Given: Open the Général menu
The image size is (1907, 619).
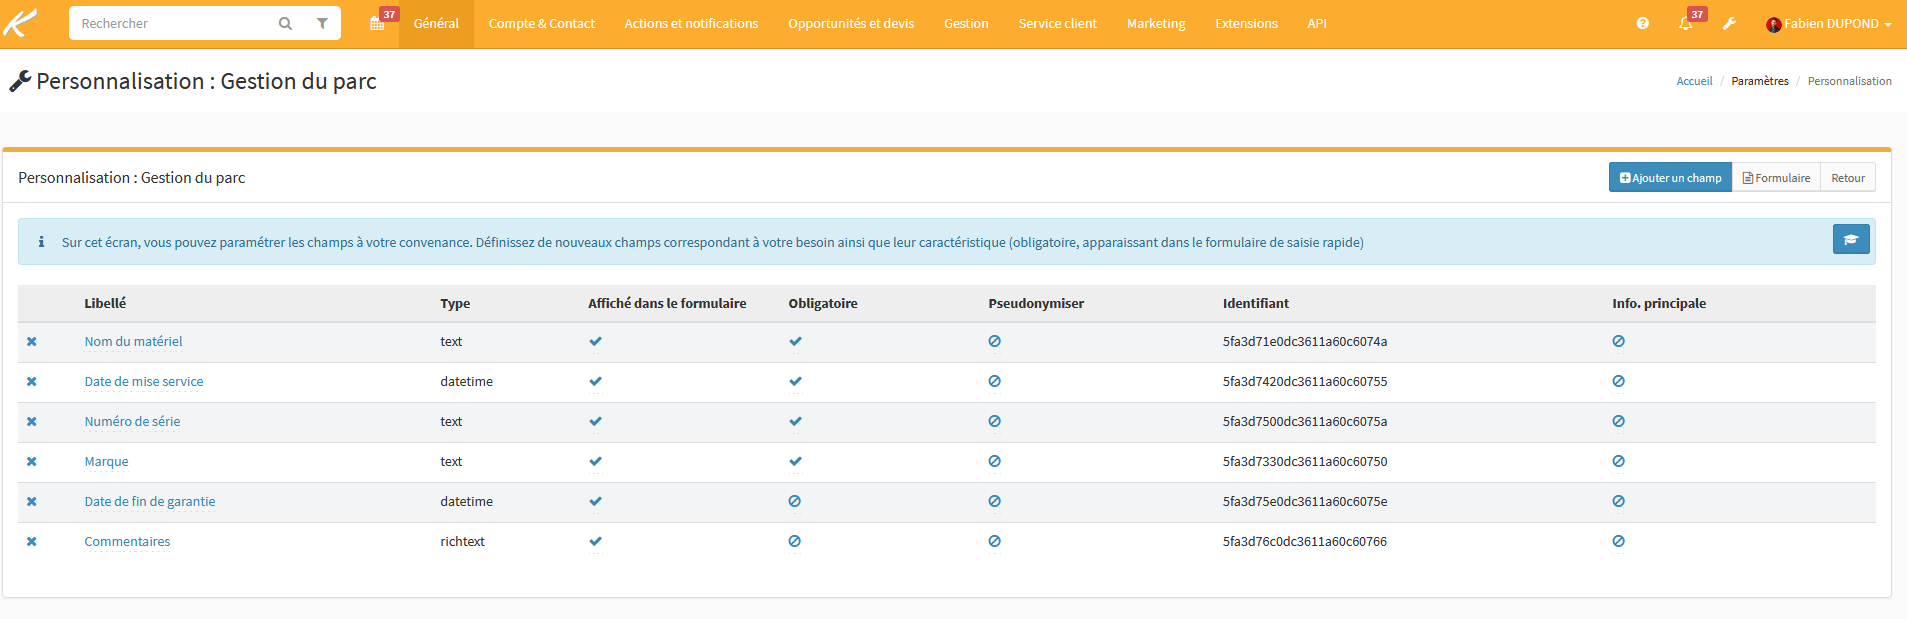Looking at the screenshot, I should pyautogui.click(x=436, y=23).
